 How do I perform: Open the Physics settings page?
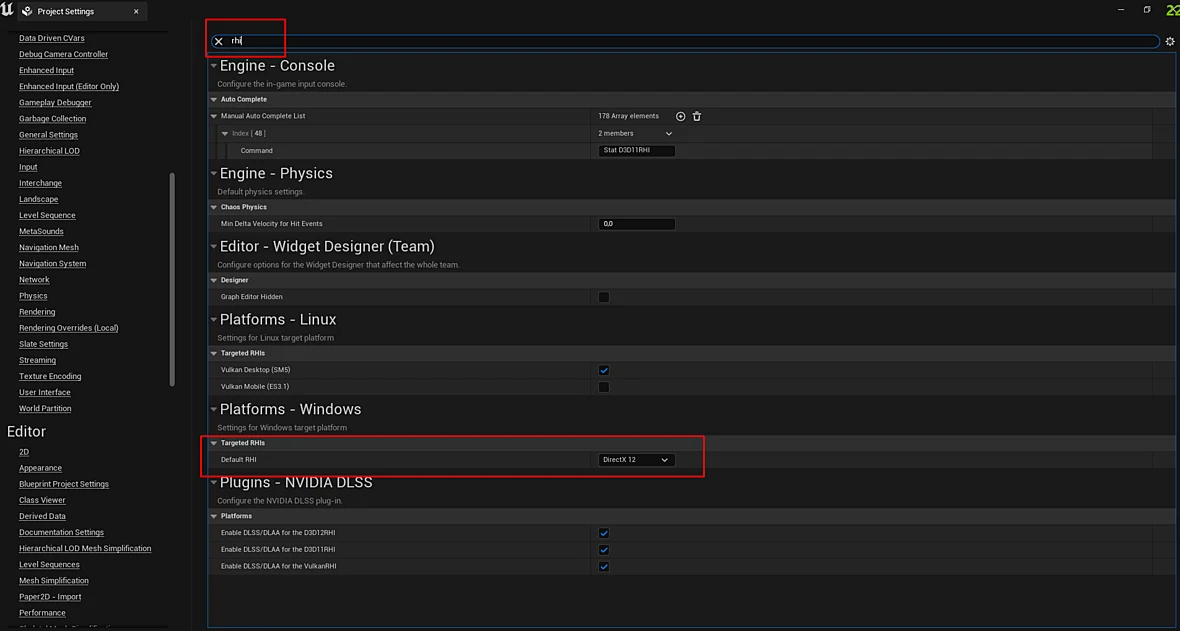[33, 296]
